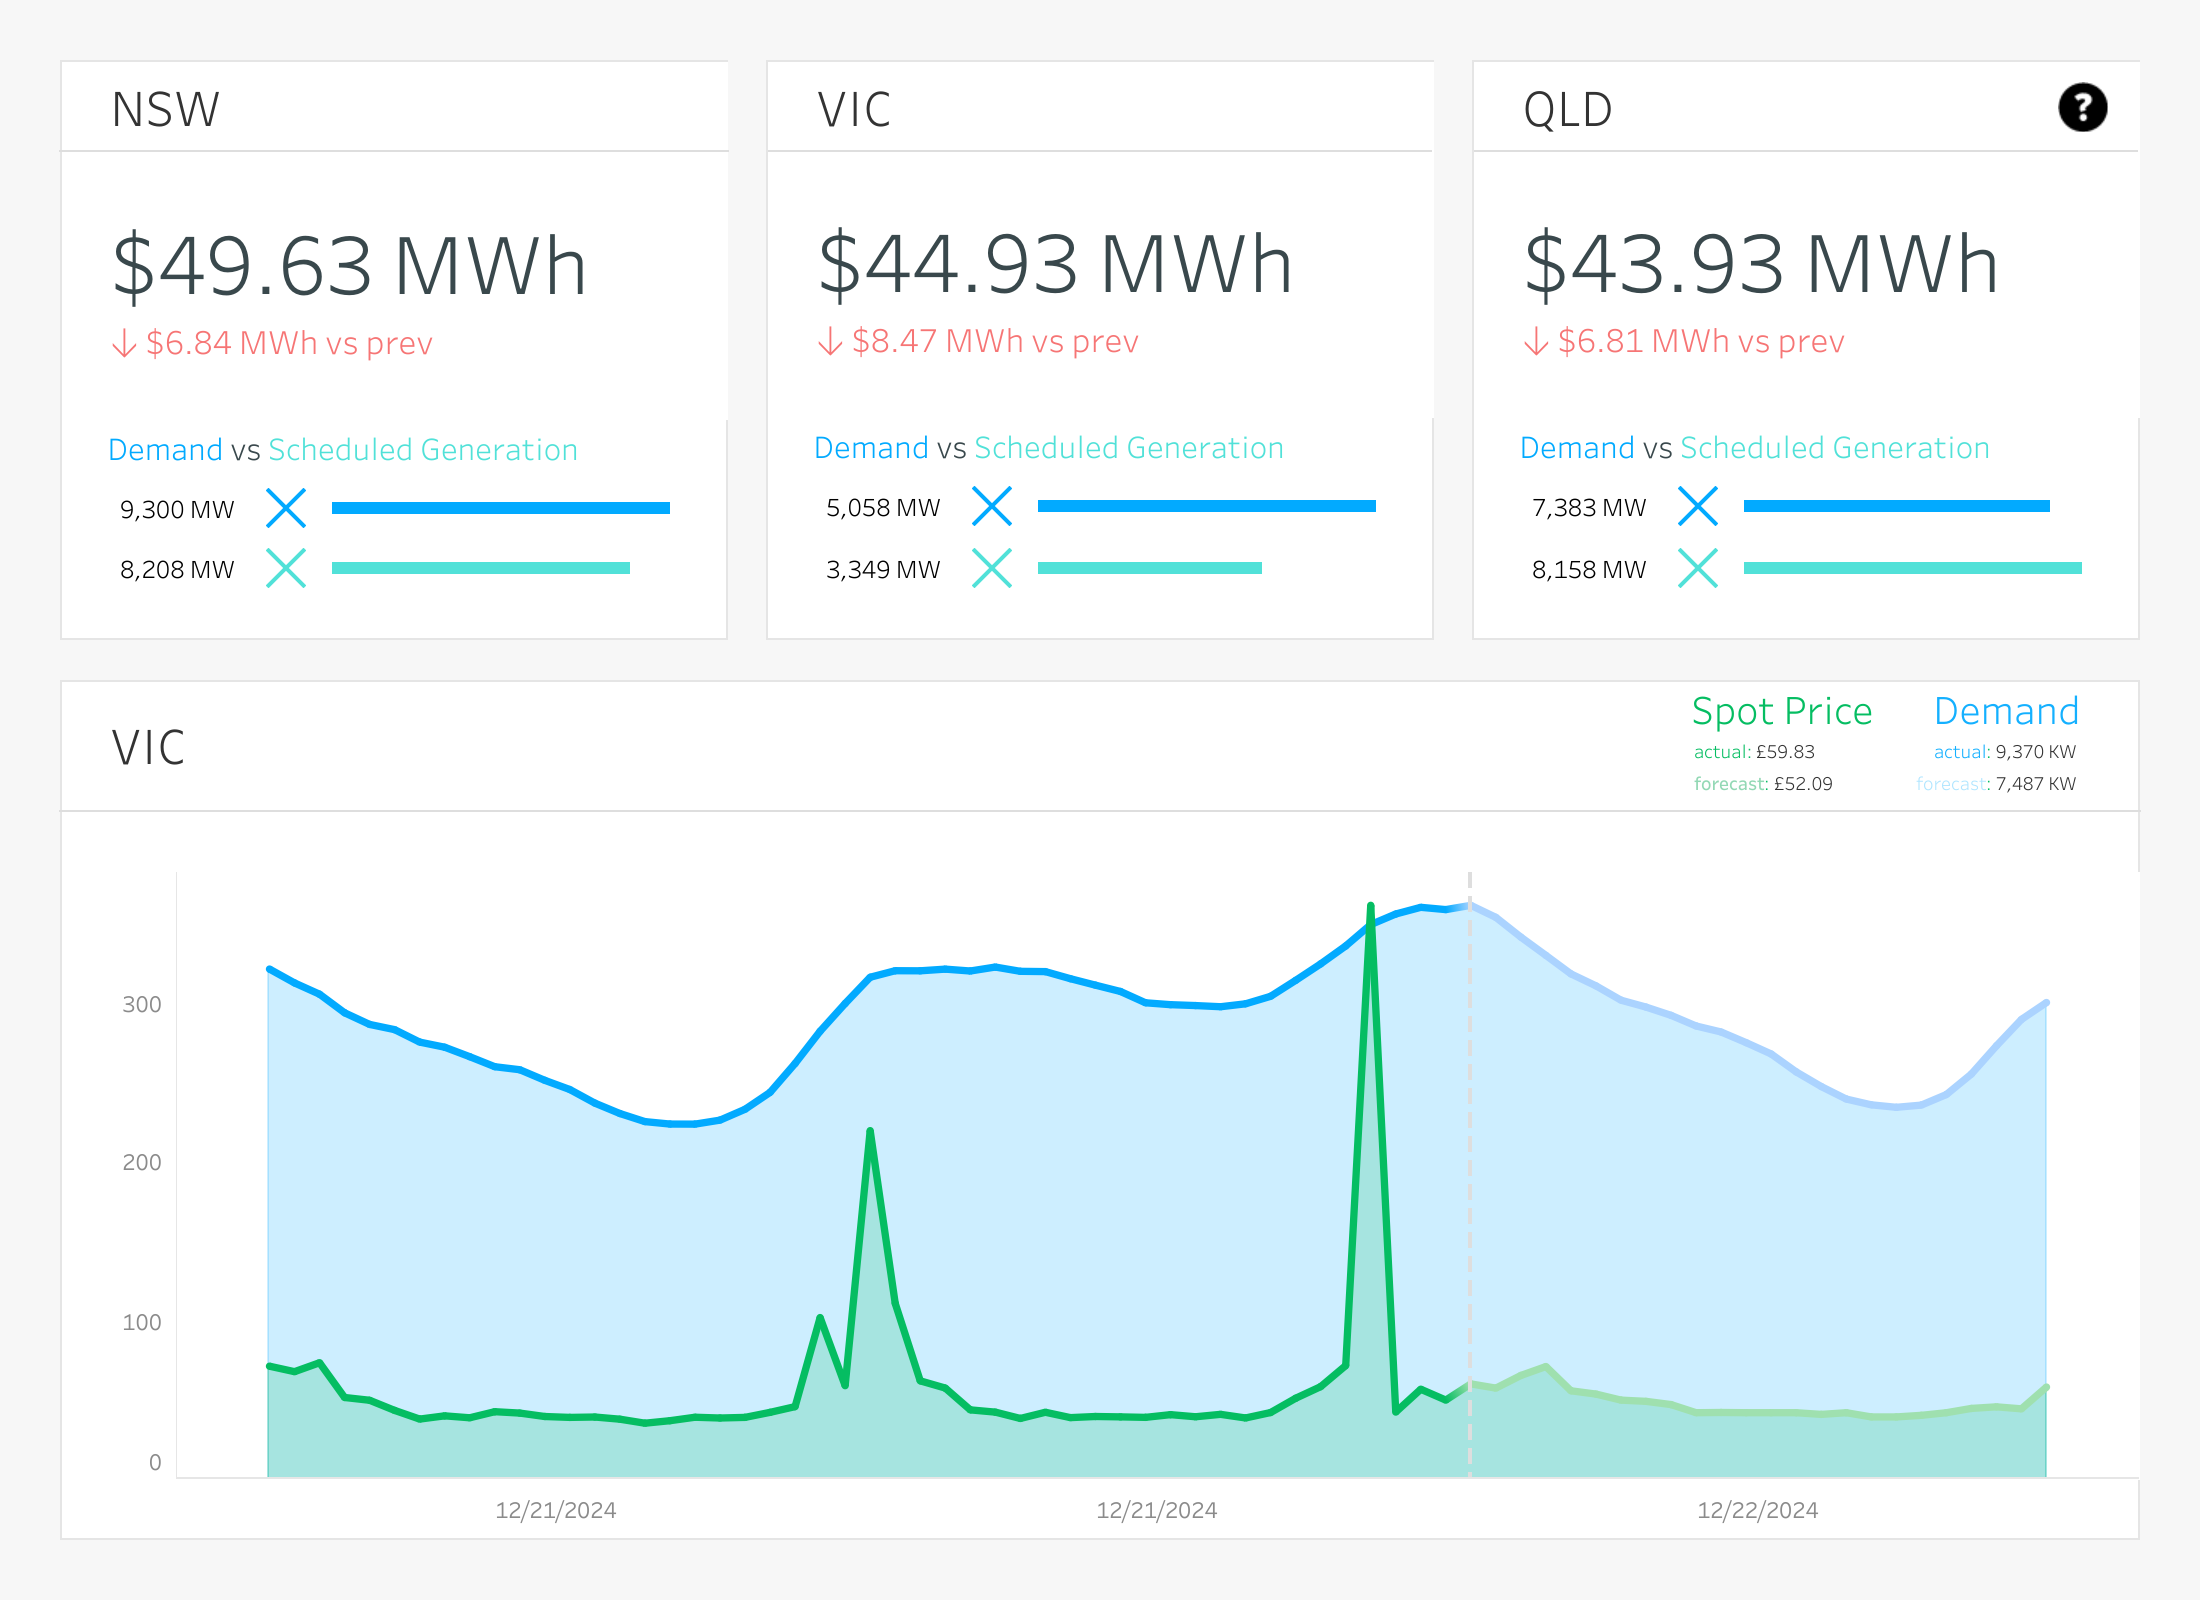Image resolution: width=2200 pixels, height=1600 pixels.
Task: Select the QLD 7,383 MW demand bar
Action: click(x=1897, y=506)
